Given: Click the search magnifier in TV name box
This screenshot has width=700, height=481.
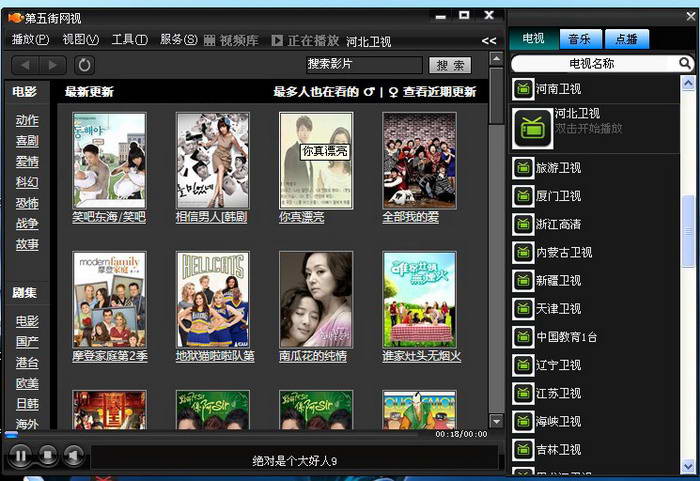Looking at the screenshot, I should coord(684,63).
